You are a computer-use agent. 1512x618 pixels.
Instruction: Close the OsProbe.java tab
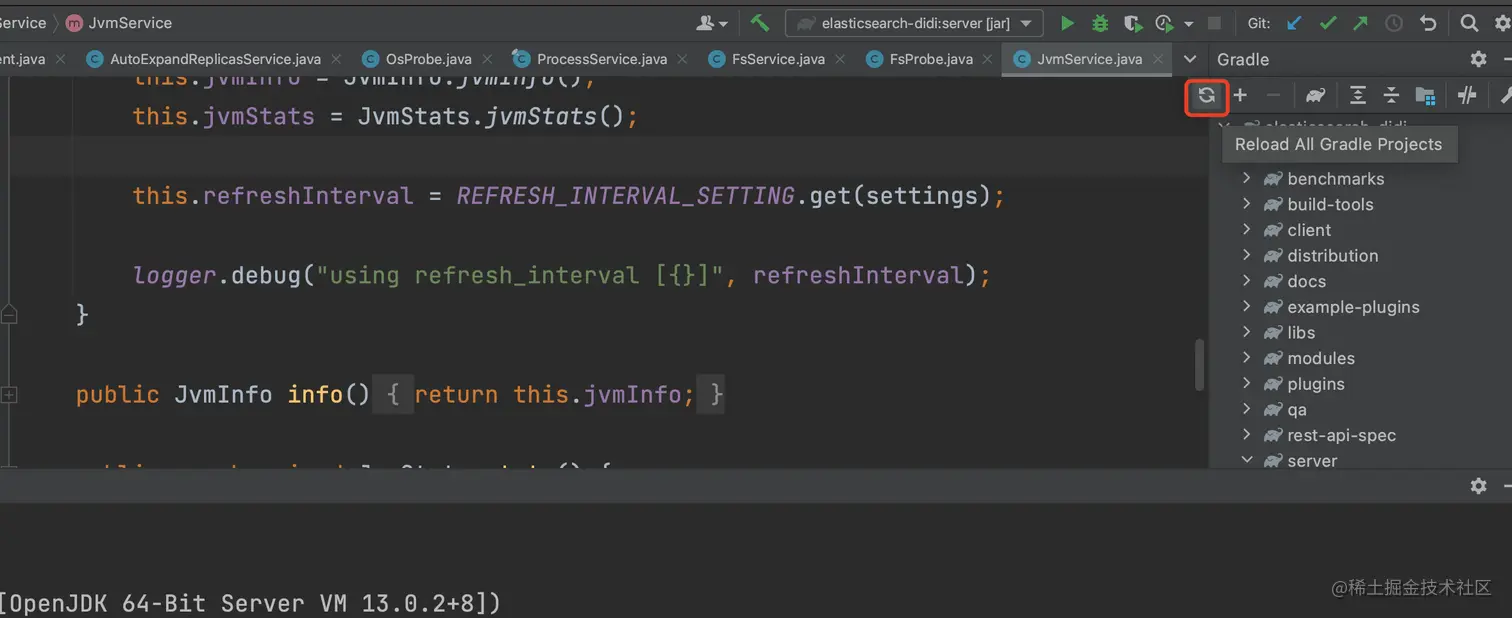(x=486, y=60)
